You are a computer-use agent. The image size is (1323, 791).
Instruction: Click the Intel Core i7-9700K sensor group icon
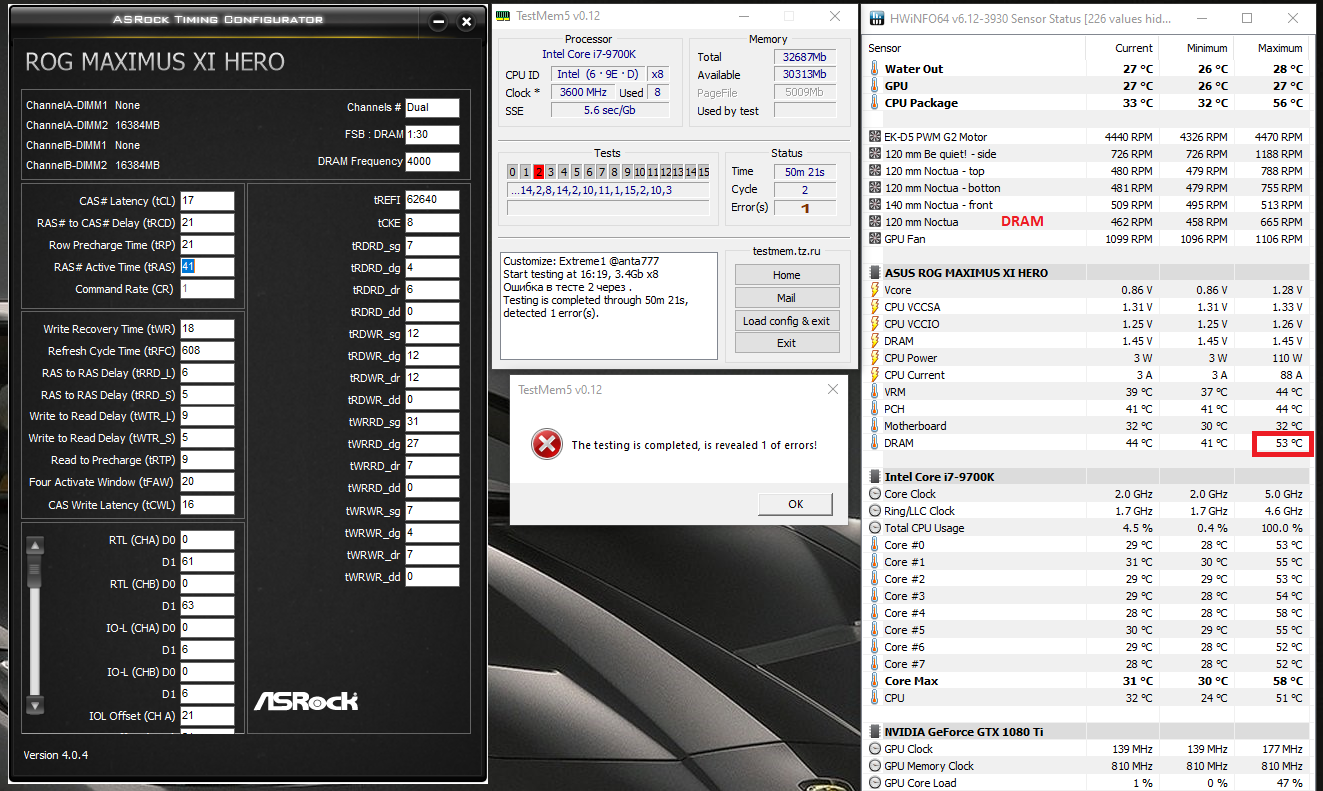tap(874, 477)
